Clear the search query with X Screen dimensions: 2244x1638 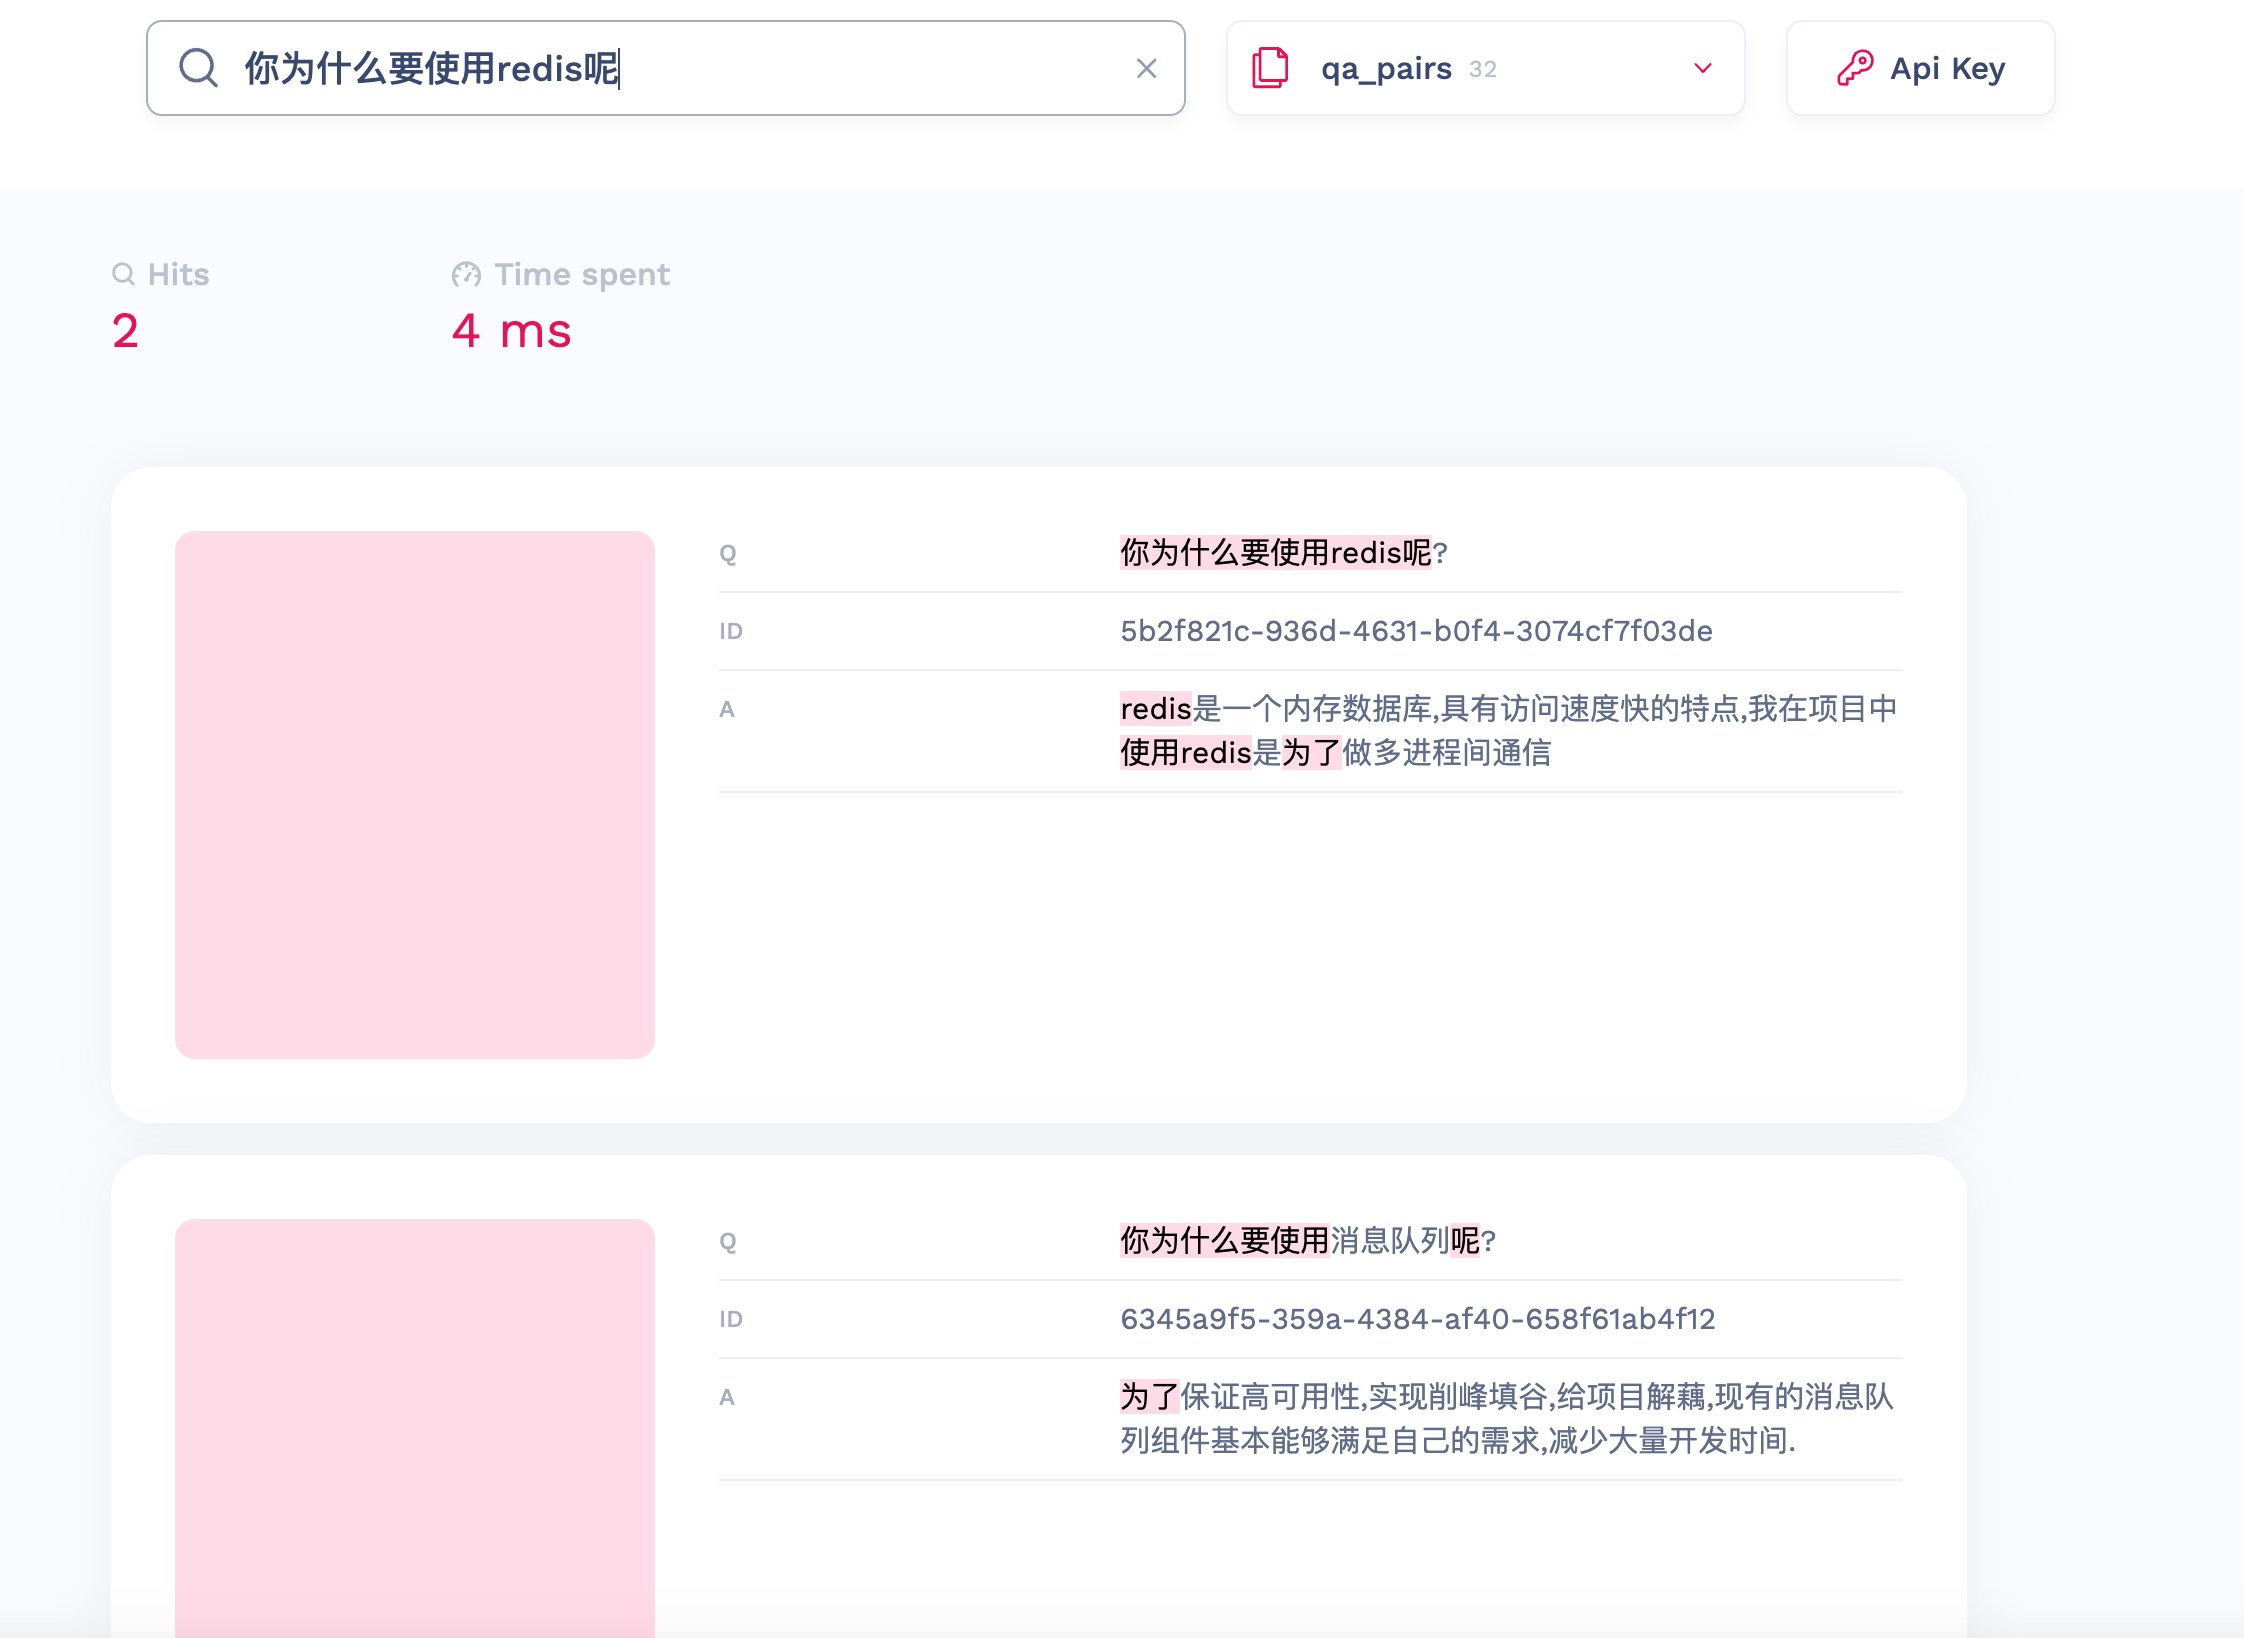point(1146,68)
